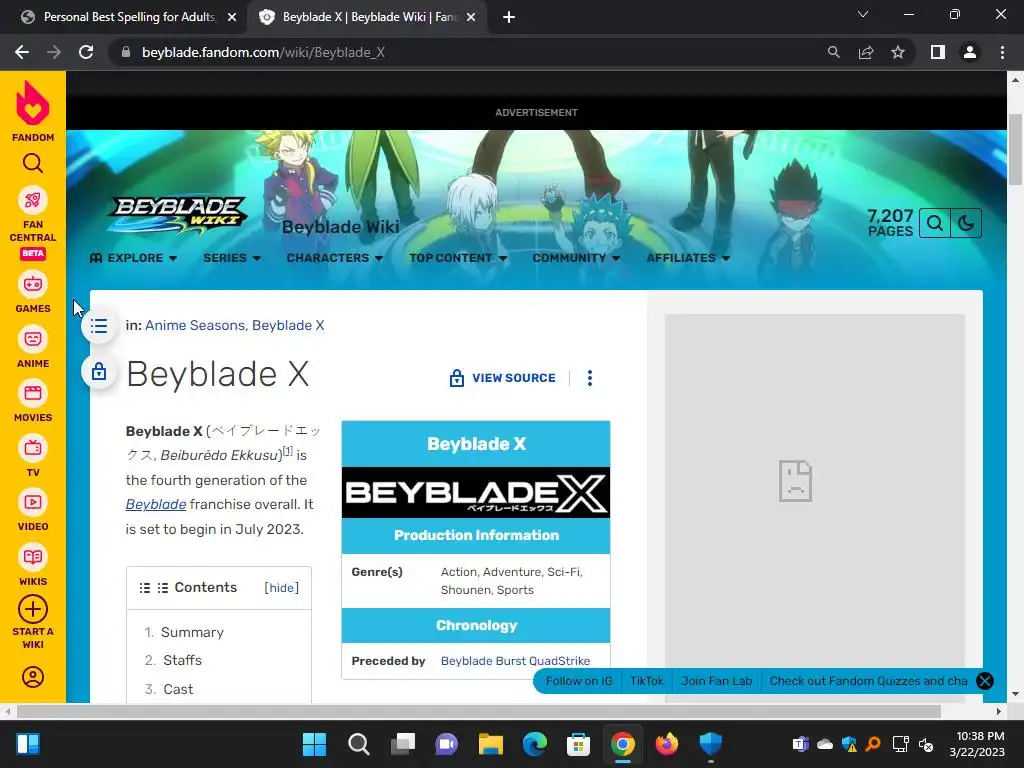
Task: Click the Beyblade X logo image in infobox
Action: point(476,492)
